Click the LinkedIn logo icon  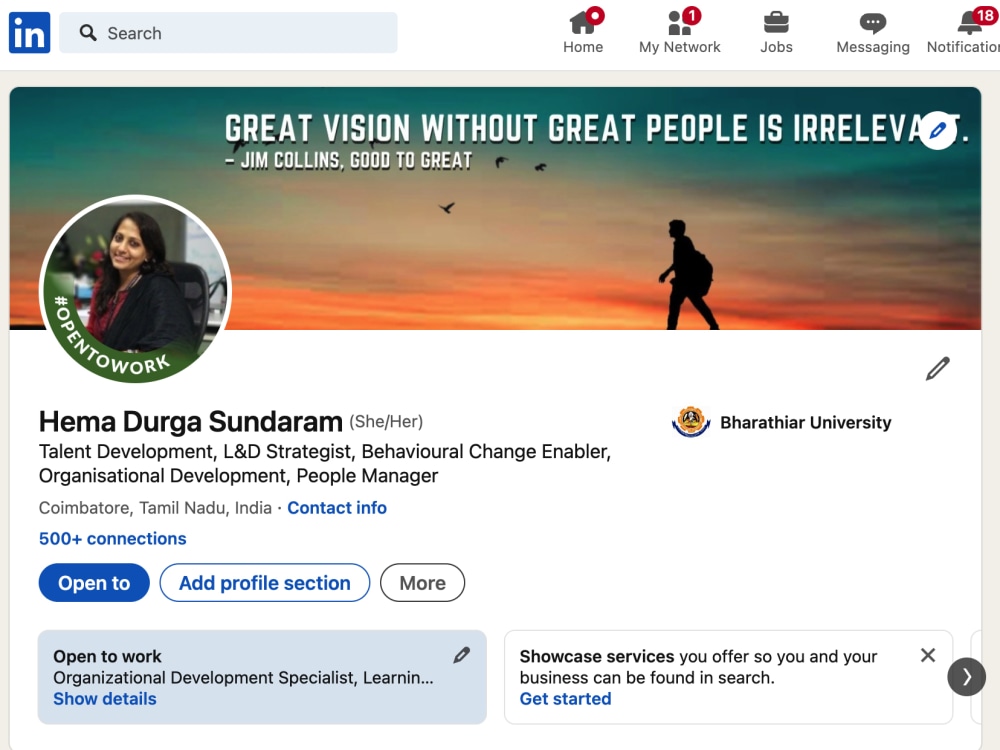tap(29, 33)
